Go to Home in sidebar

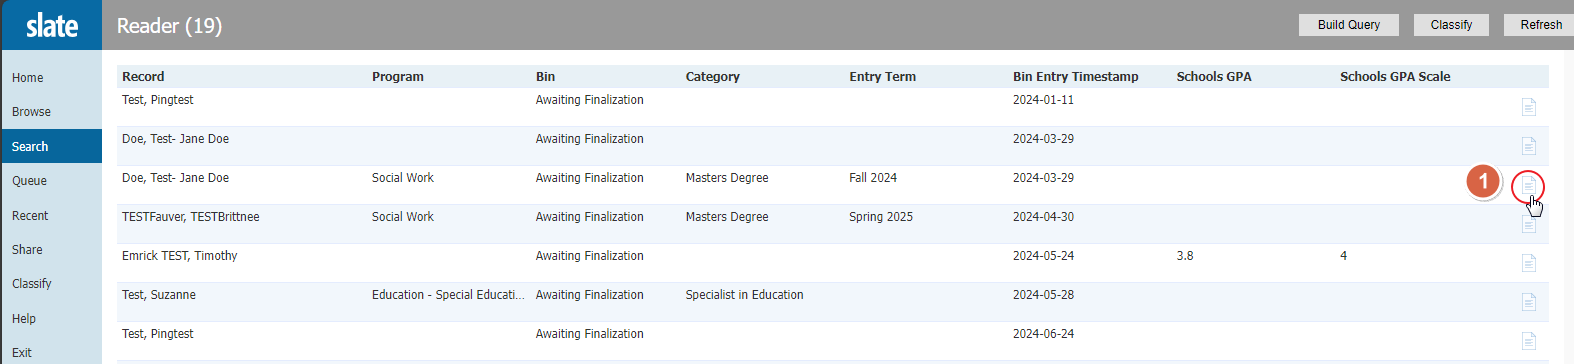tap(28, 78)
